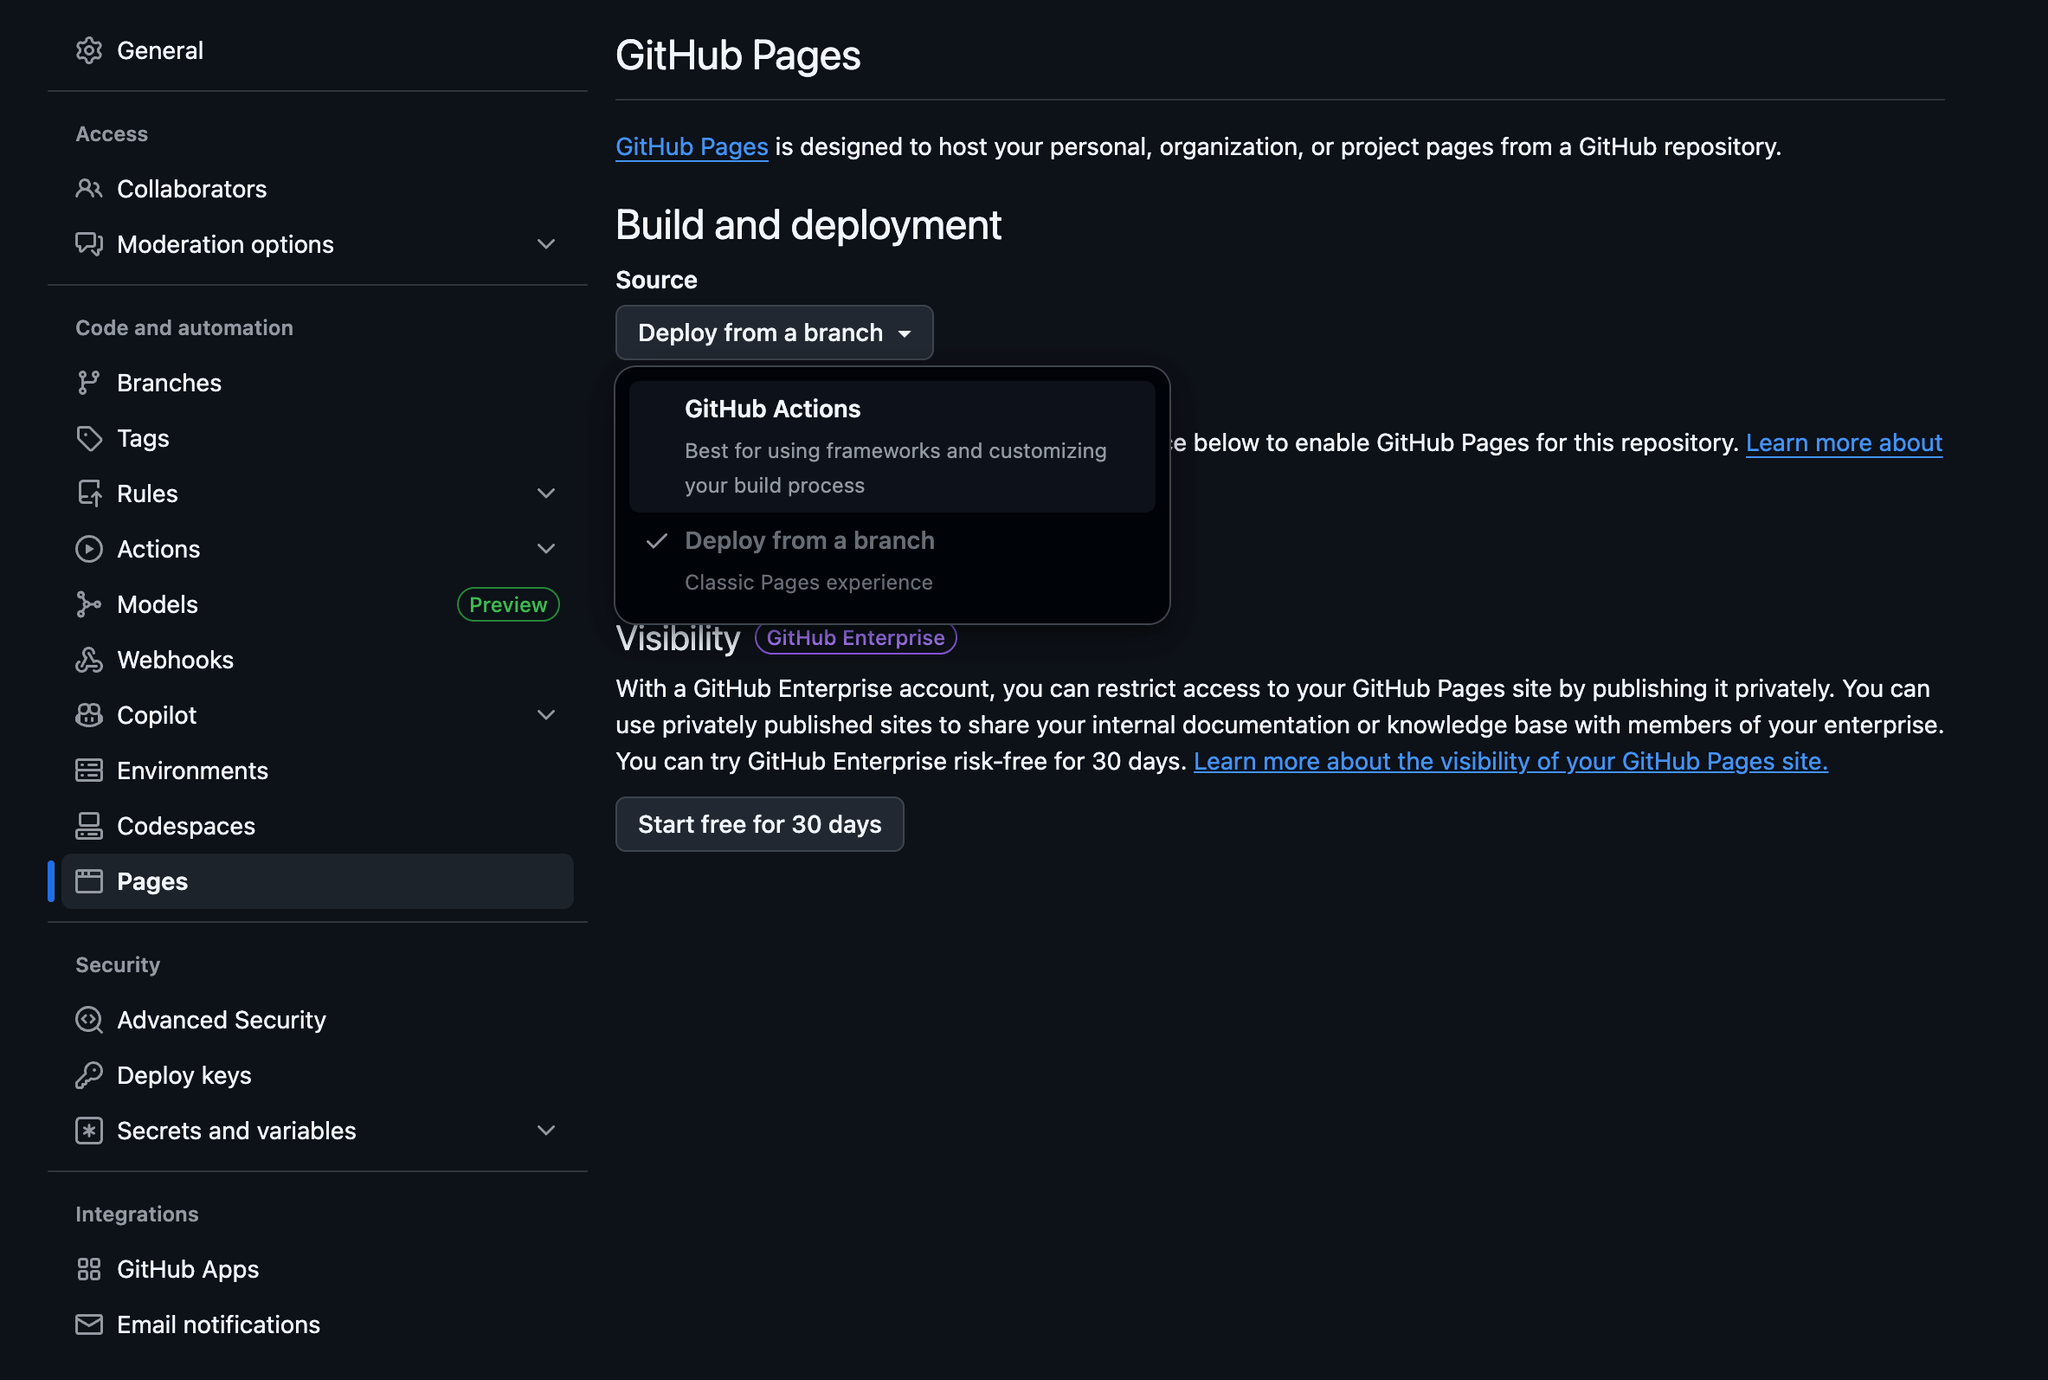
Task: Open Collaborators settings in the sidebar
Action: point(192,188)
